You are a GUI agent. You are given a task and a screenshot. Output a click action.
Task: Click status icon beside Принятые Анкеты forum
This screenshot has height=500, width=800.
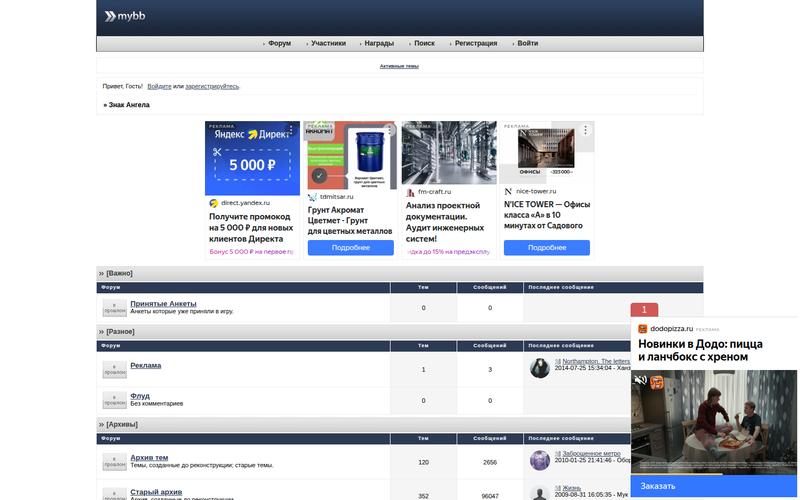click(x=114, y=308)
